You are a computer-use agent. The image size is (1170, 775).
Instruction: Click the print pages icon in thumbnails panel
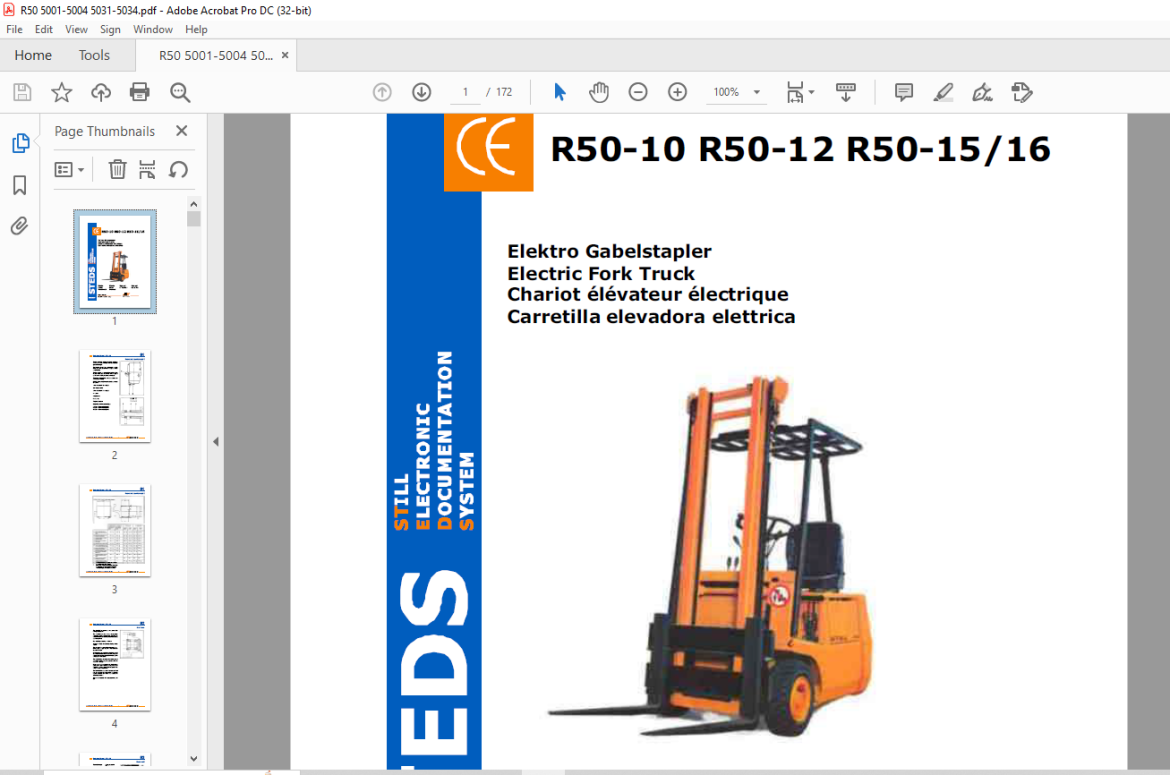coord(147,169)
